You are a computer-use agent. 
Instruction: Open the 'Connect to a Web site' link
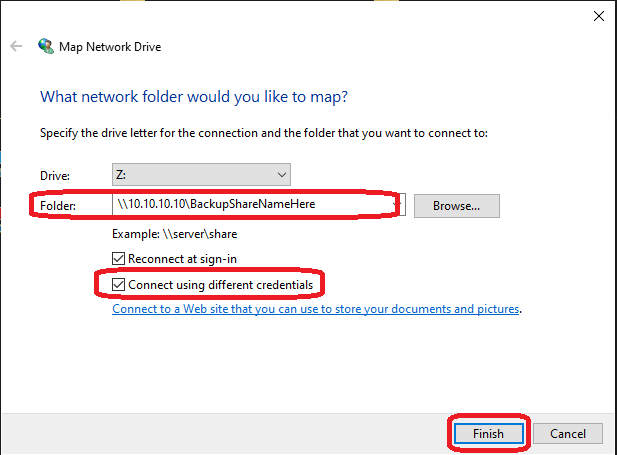(316, 309)
